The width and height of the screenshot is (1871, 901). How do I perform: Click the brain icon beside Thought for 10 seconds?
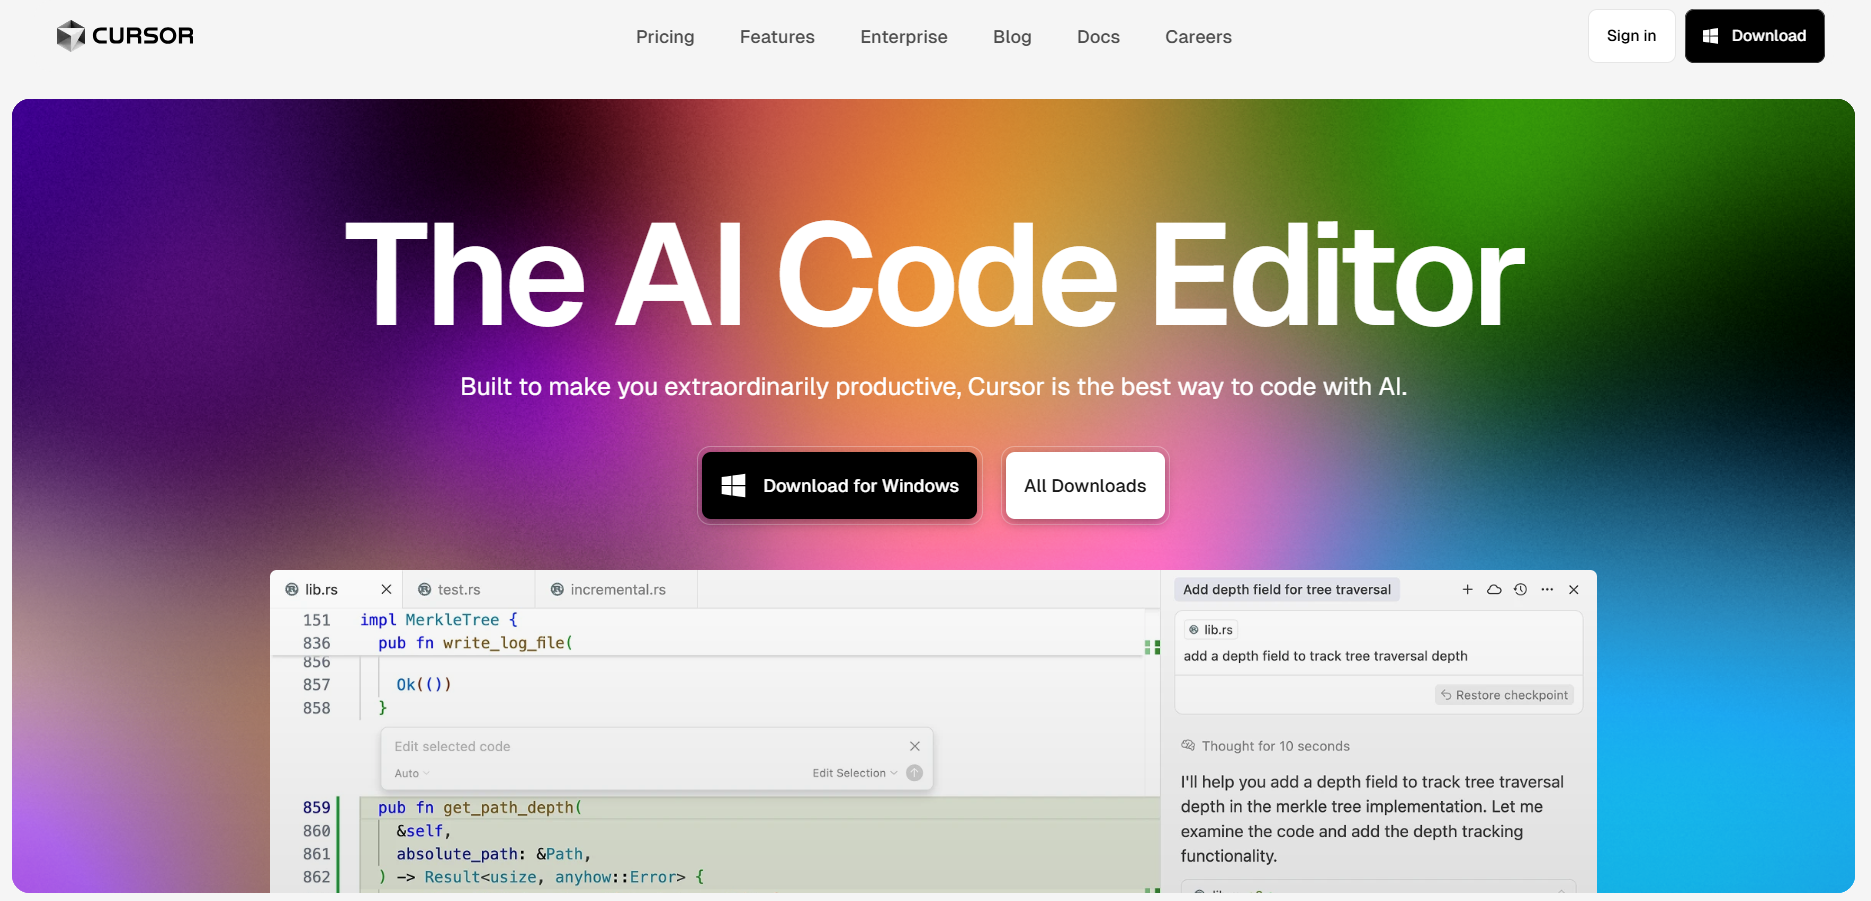tap(1188, 746)
